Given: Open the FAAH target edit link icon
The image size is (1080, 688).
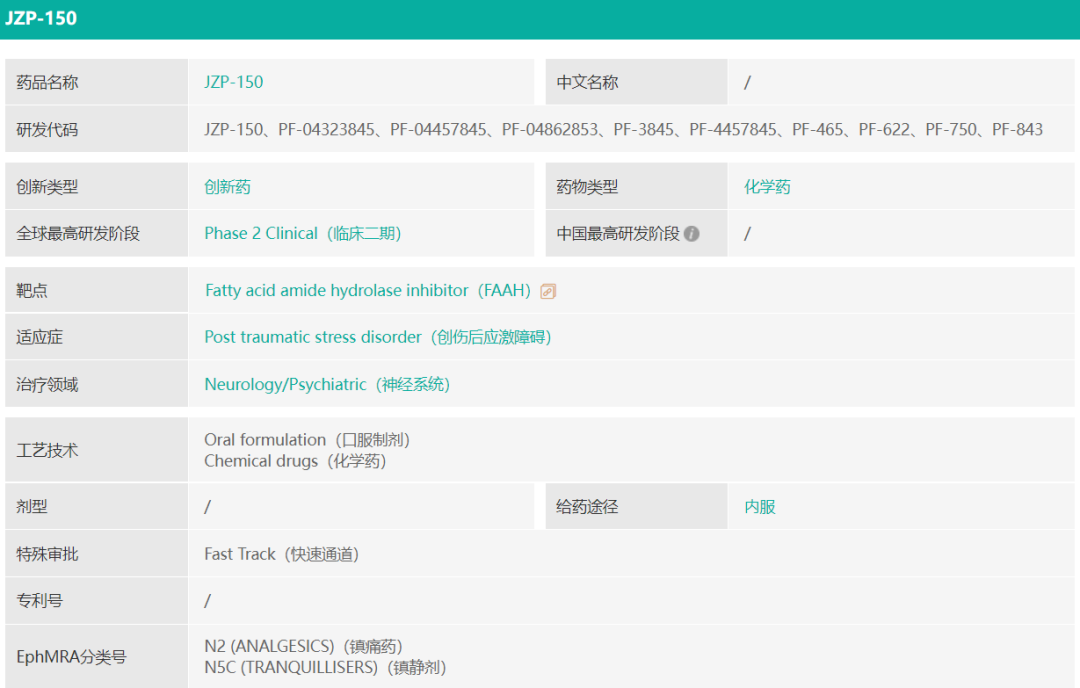Looking at the screenshot, I should 548,291.
